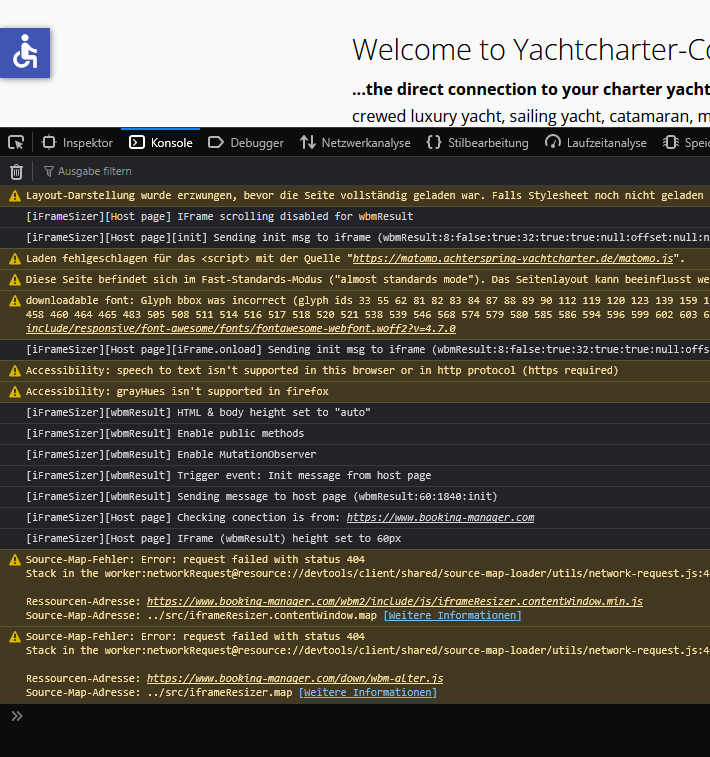Switch to the Stilbearbeitung tab

[x=477, y=143]
